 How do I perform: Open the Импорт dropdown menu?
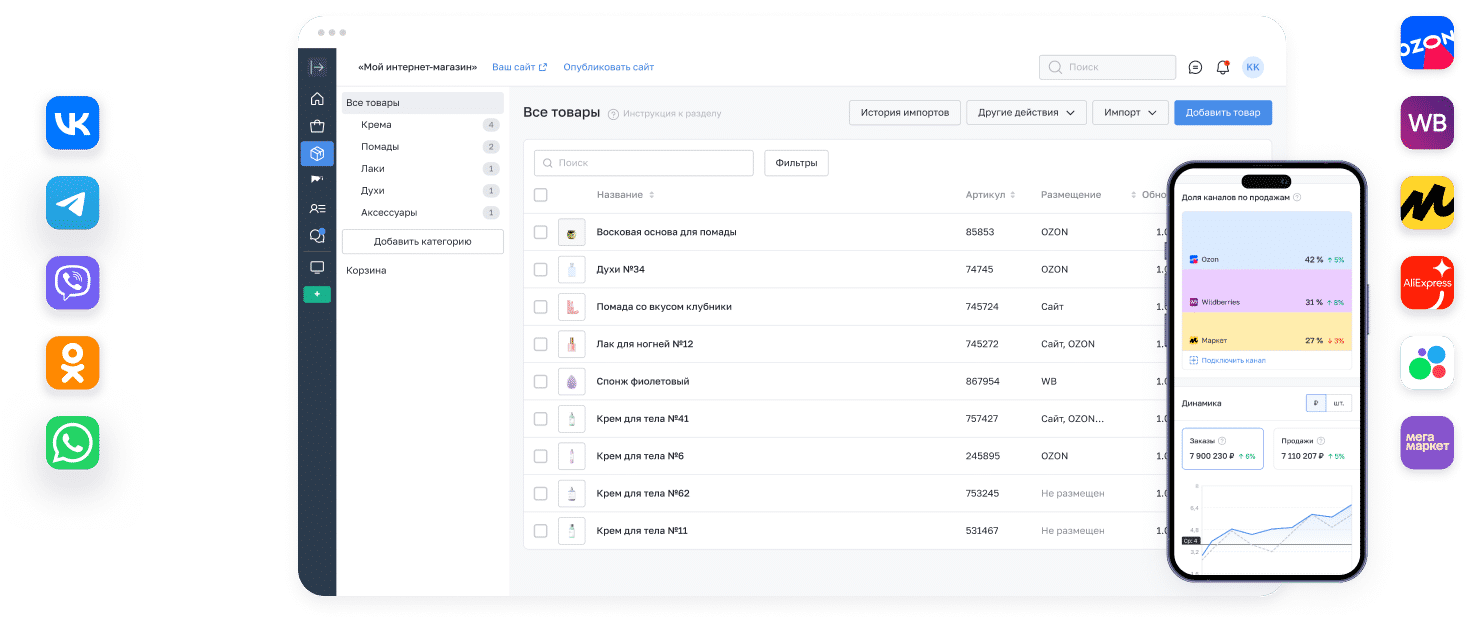(x=1130, y=112)
